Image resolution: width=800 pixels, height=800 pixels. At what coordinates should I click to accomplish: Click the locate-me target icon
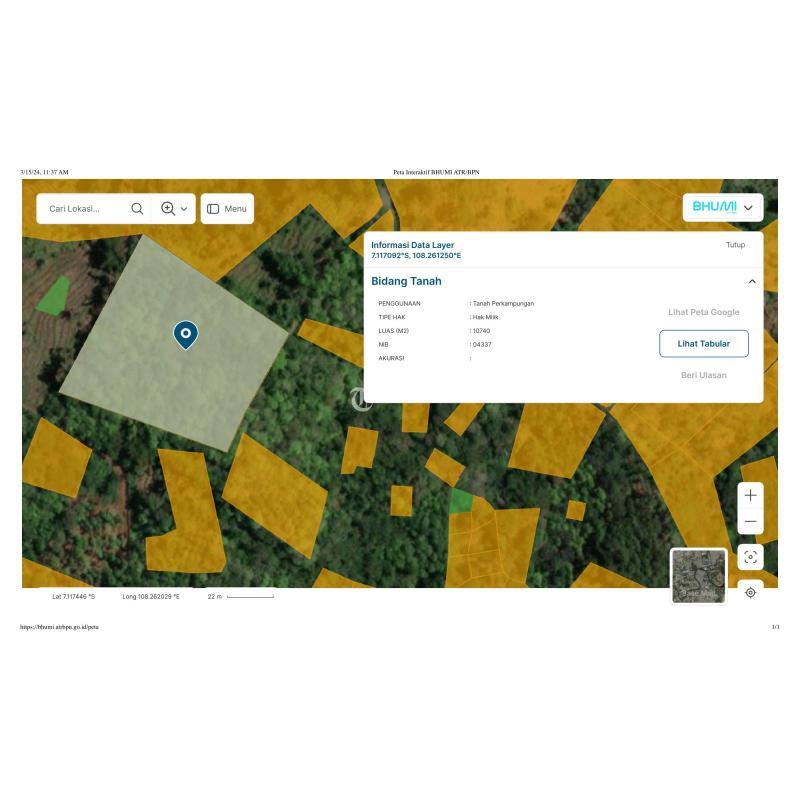click(x=751, y=593)
